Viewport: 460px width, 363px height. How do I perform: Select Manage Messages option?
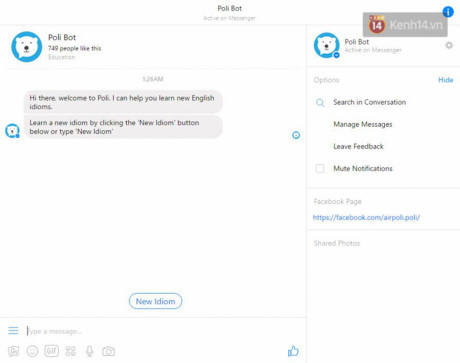pyautogui.click(x=363, y=124)
